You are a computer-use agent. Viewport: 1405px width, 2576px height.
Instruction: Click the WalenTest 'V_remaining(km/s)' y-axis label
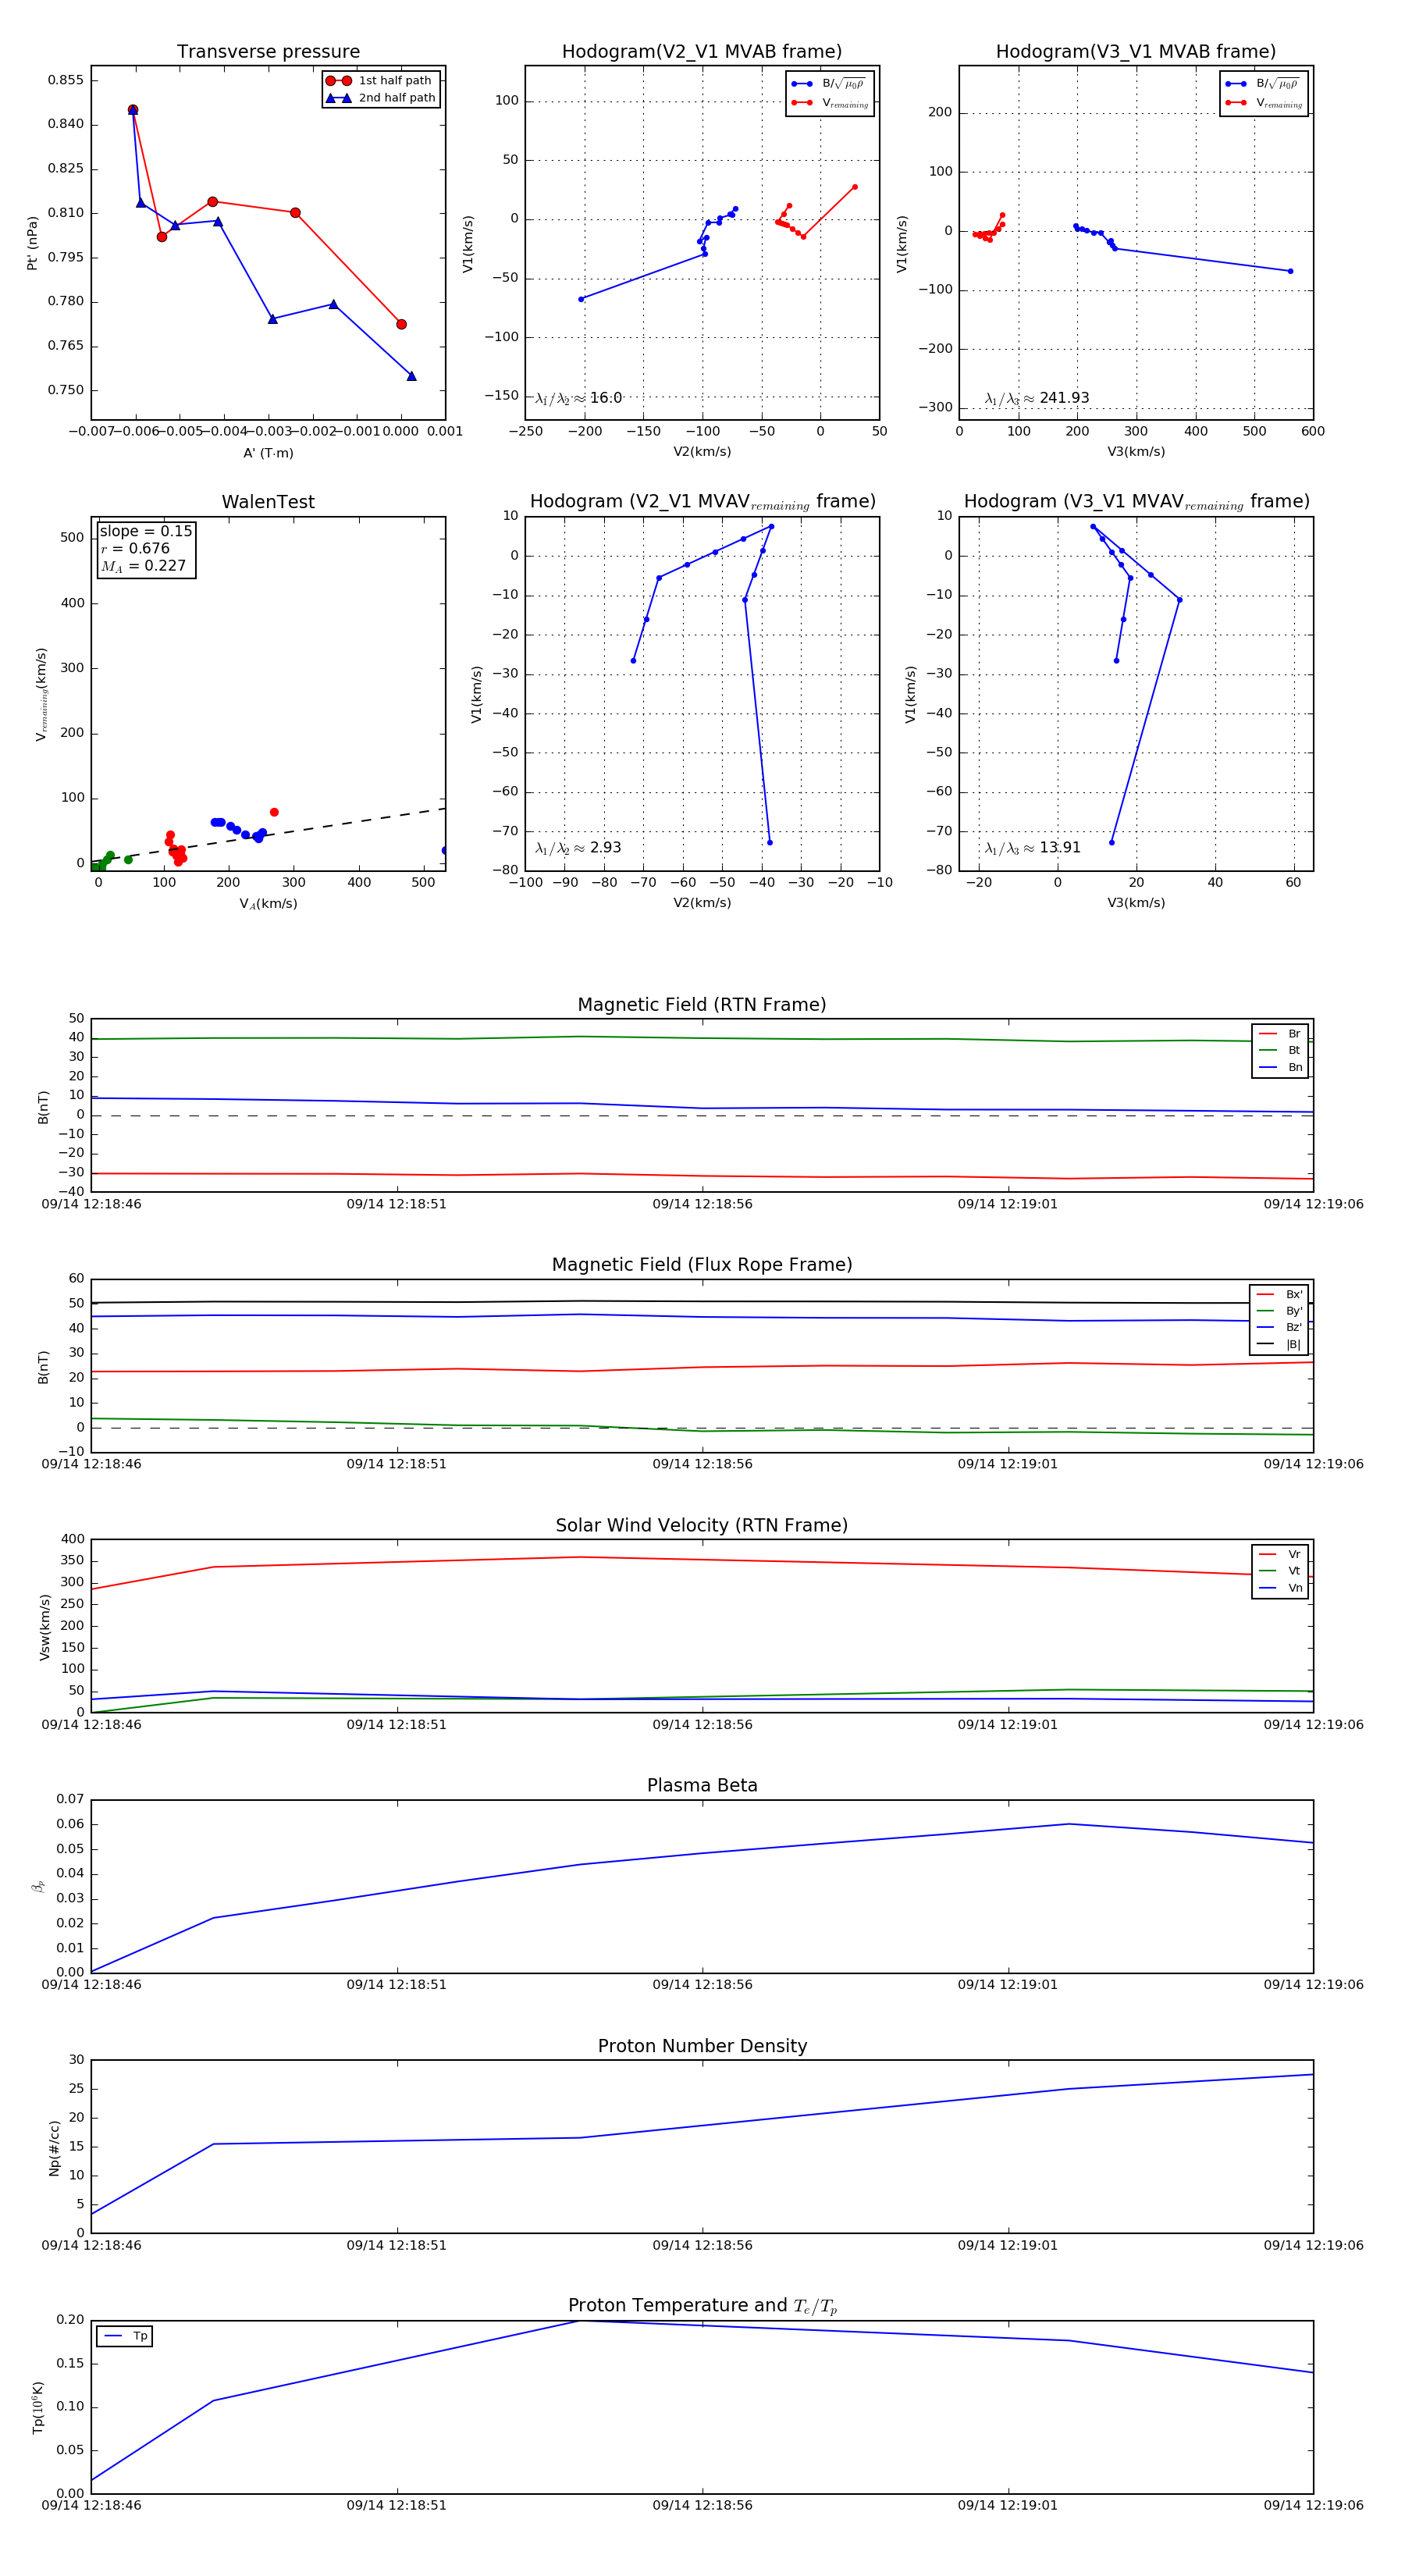[x=41, y=694]
